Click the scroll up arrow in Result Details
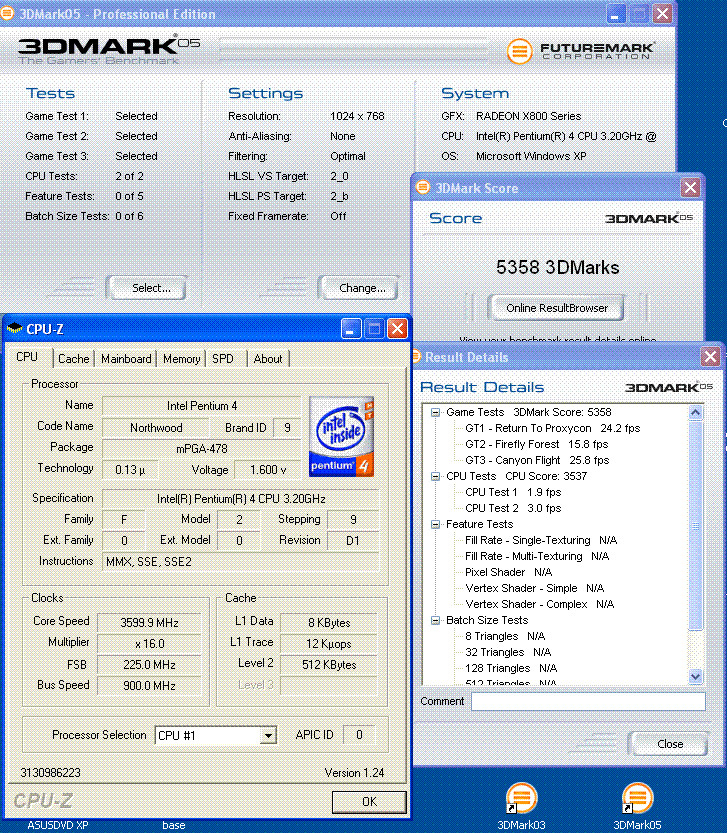727x833 pixels. [696, 412]
